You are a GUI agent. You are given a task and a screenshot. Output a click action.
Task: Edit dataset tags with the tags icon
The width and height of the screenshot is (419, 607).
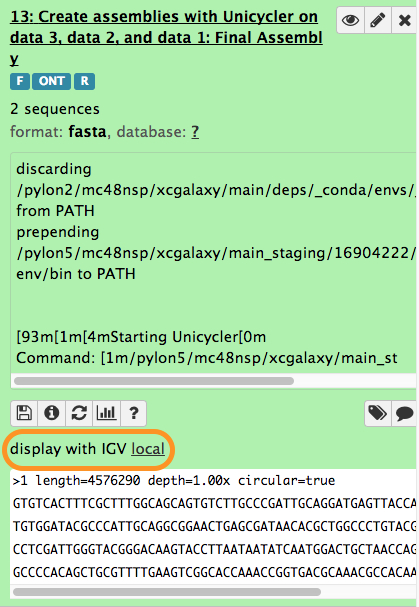378,413
